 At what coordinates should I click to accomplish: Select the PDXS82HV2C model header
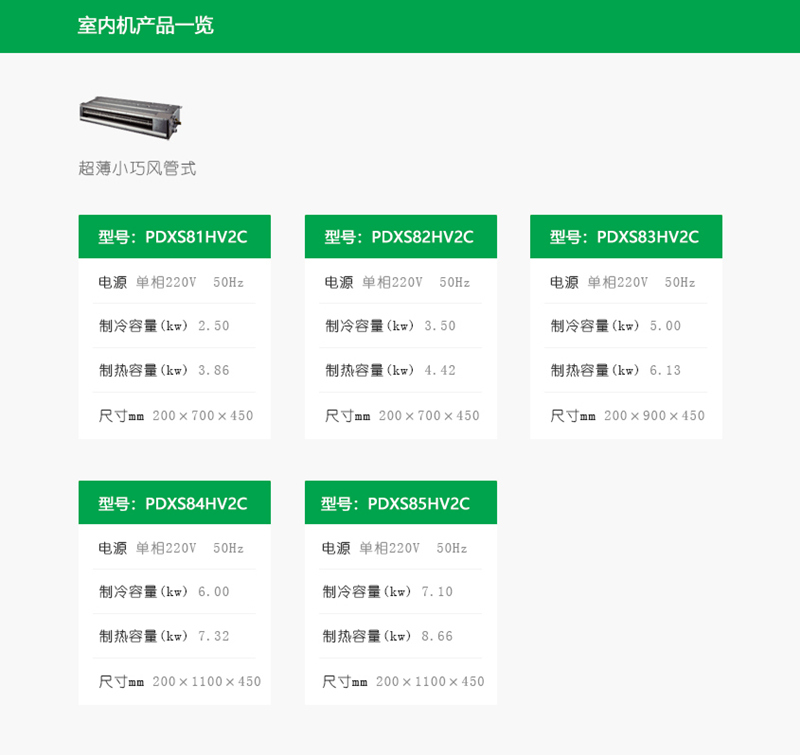(400, 237)
